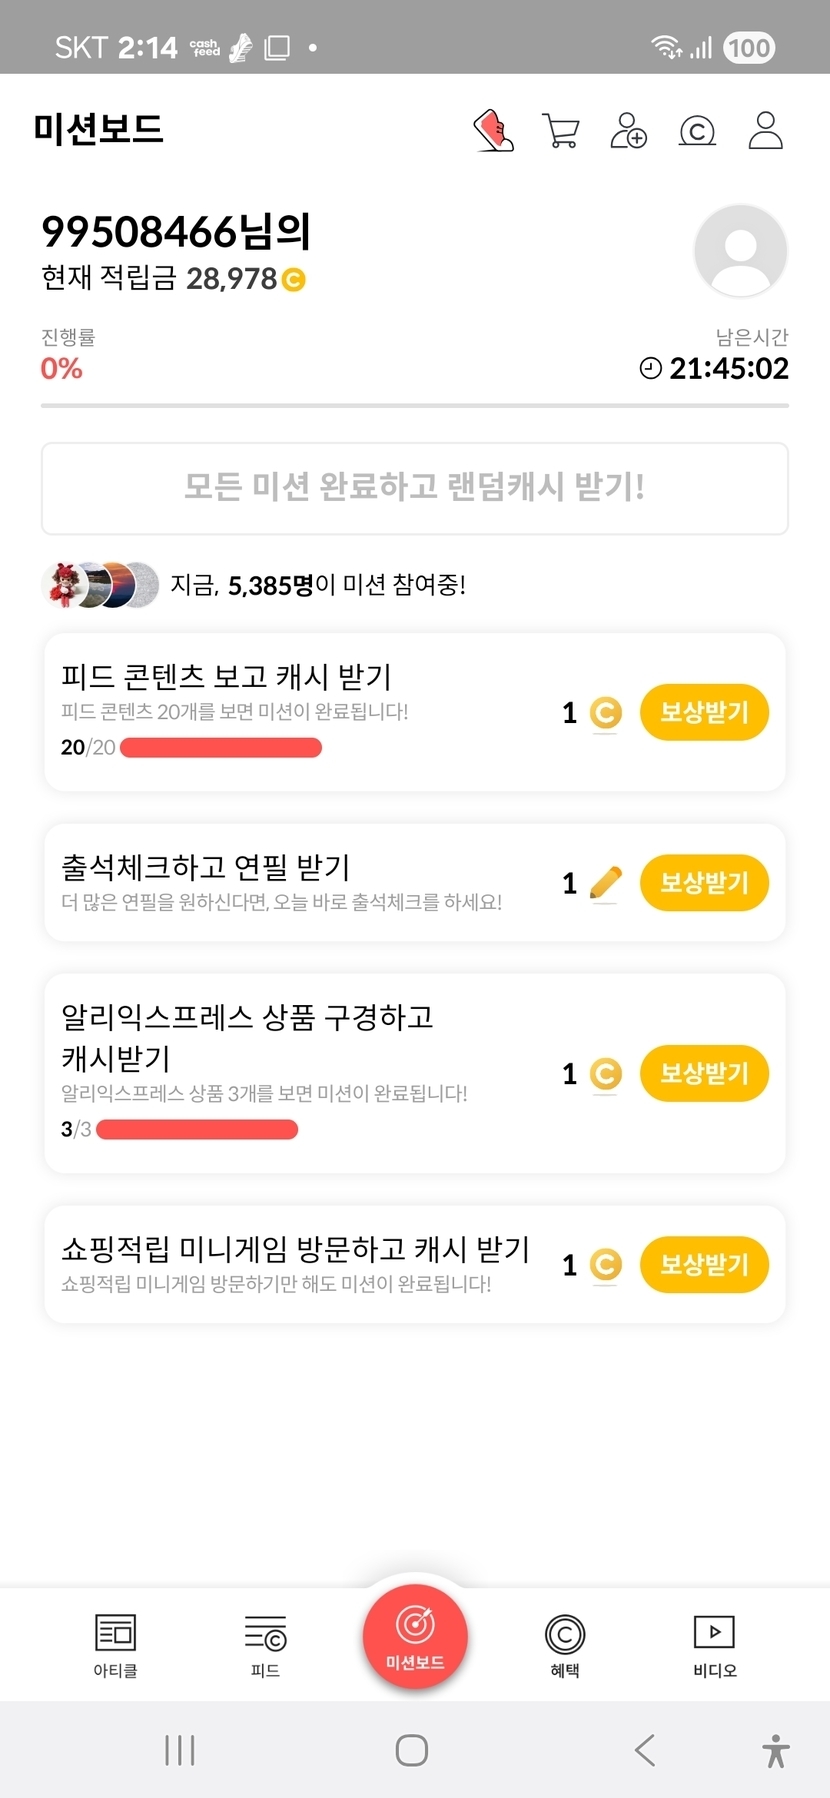
Task: Open the 비디오 tab
Action: coord(715,1645)
